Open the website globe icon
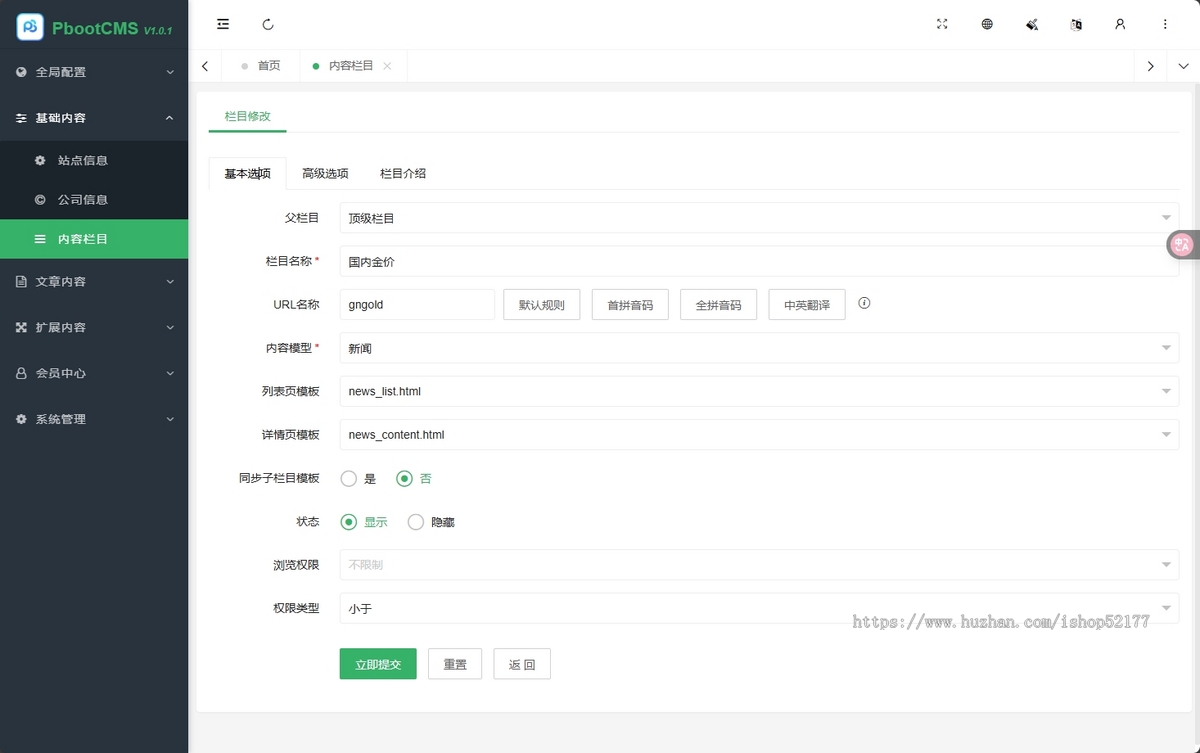This screenshot has width=1200, height=753. pos(987,24)
